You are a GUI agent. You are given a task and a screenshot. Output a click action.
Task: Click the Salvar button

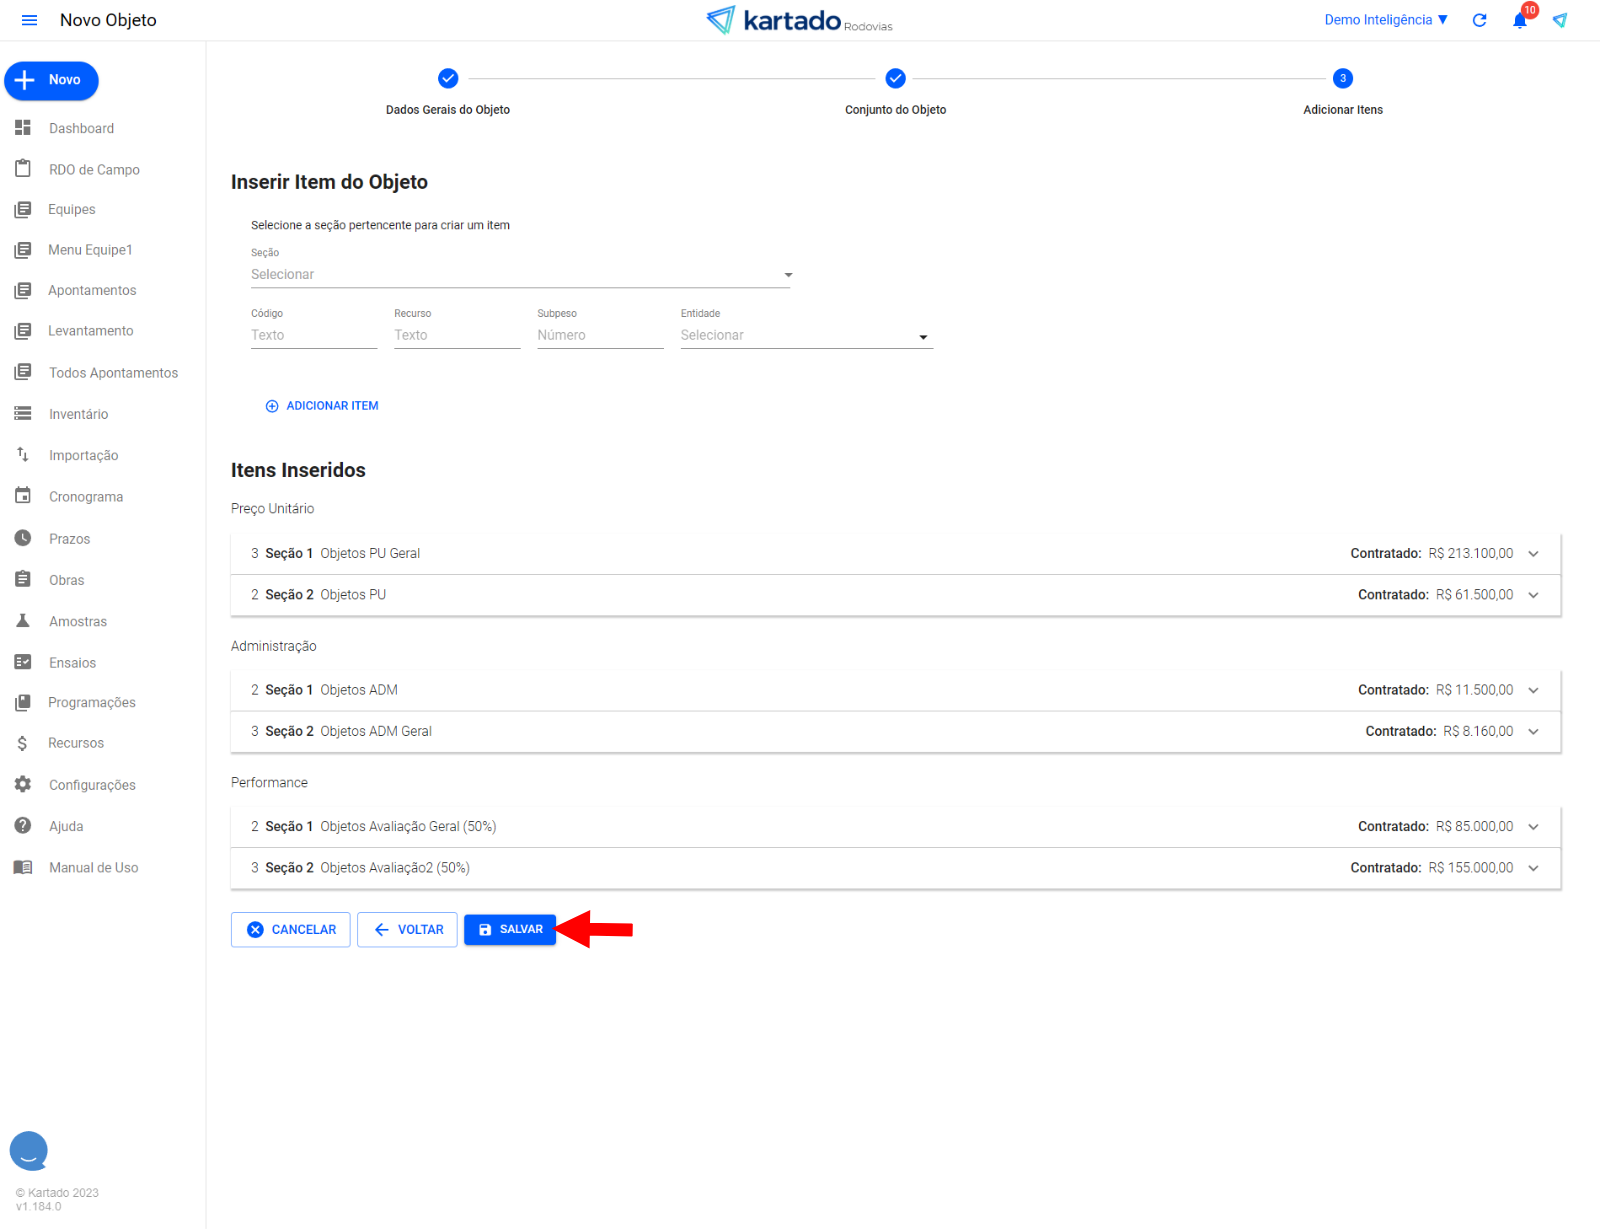click(510, 930)
